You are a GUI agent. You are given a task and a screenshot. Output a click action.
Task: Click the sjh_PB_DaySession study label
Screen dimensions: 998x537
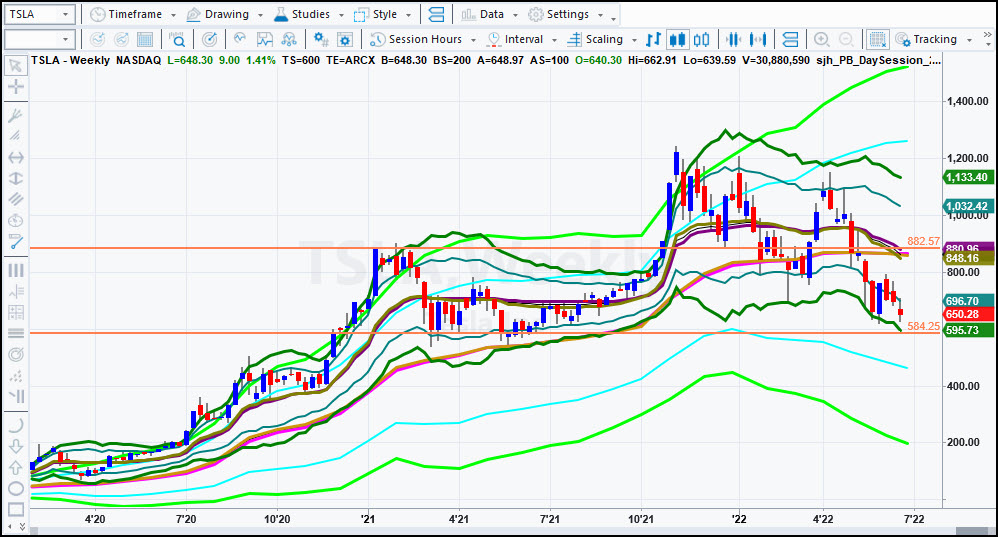tap(878, 60)
